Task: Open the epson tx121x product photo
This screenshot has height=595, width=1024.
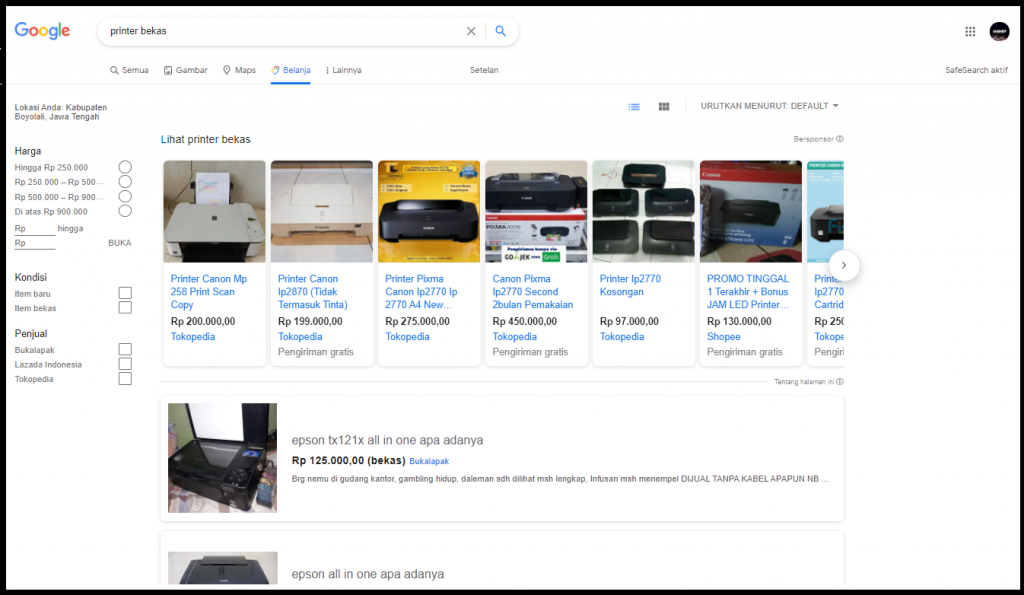Action: [223, 458]
